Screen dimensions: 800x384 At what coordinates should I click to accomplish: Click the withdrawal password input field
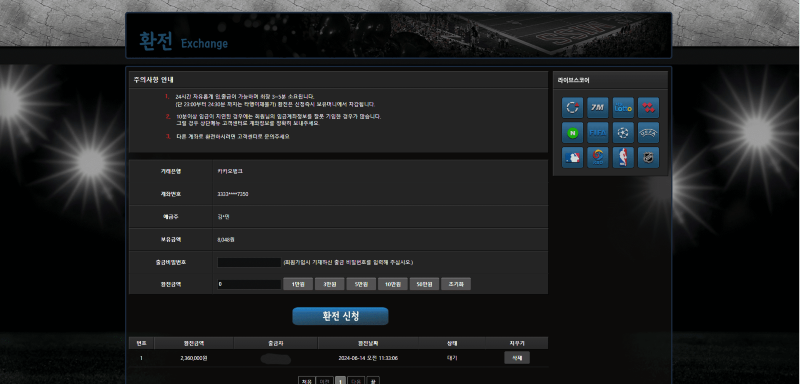(249, 263)
